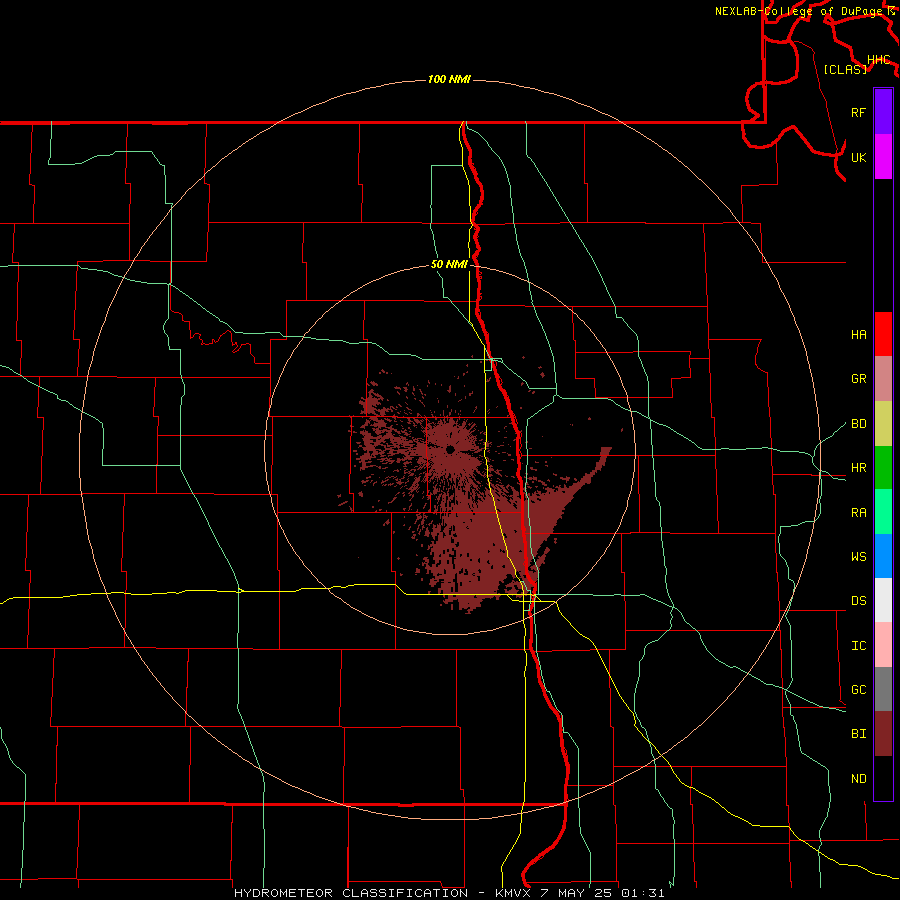Click the ND black legend swatch
900x900 pixels.
883,778
